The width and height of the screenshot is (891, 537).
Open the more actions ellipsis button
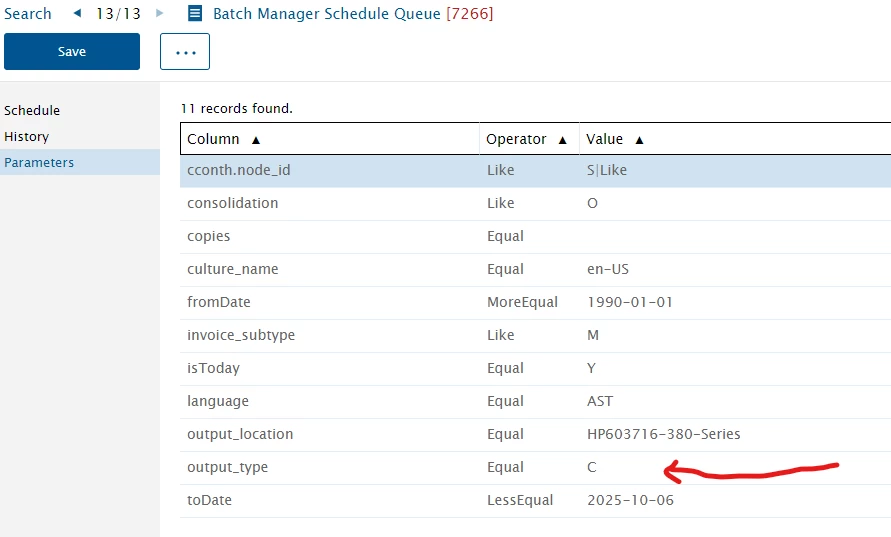click(x=185, y=52)
